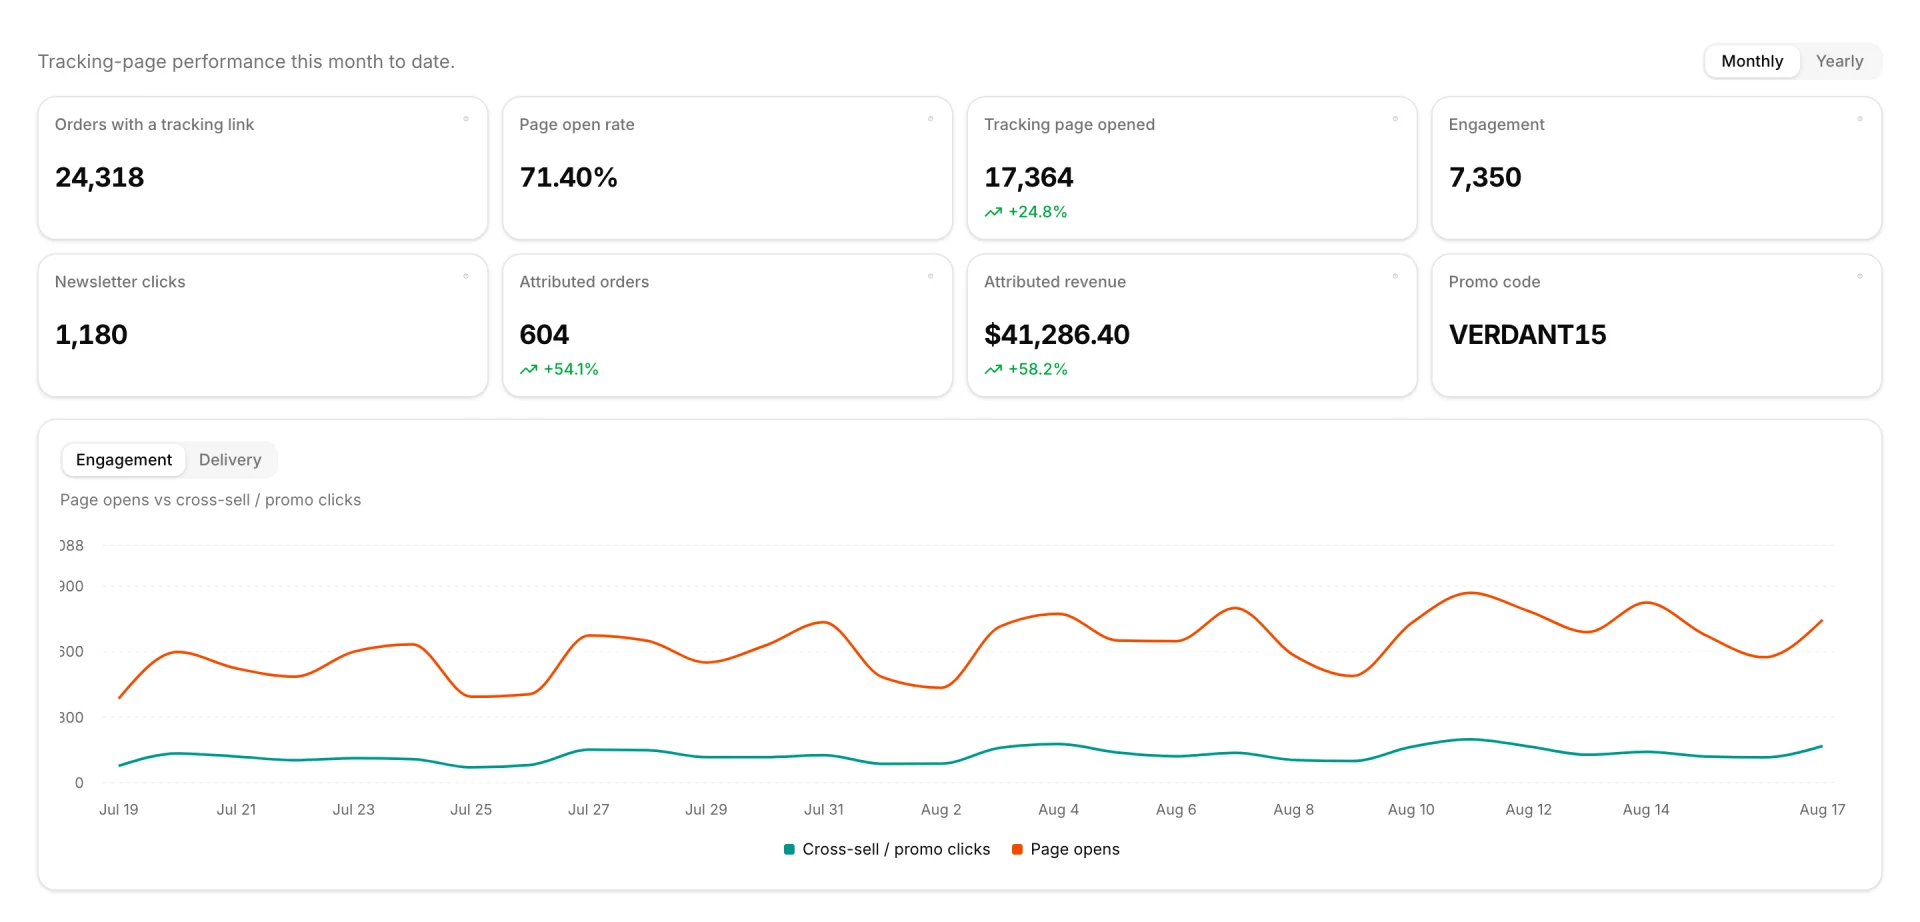Switch to the Yearly view
The width and height of the screenshot is (1920, 922).
(1839, 61)
